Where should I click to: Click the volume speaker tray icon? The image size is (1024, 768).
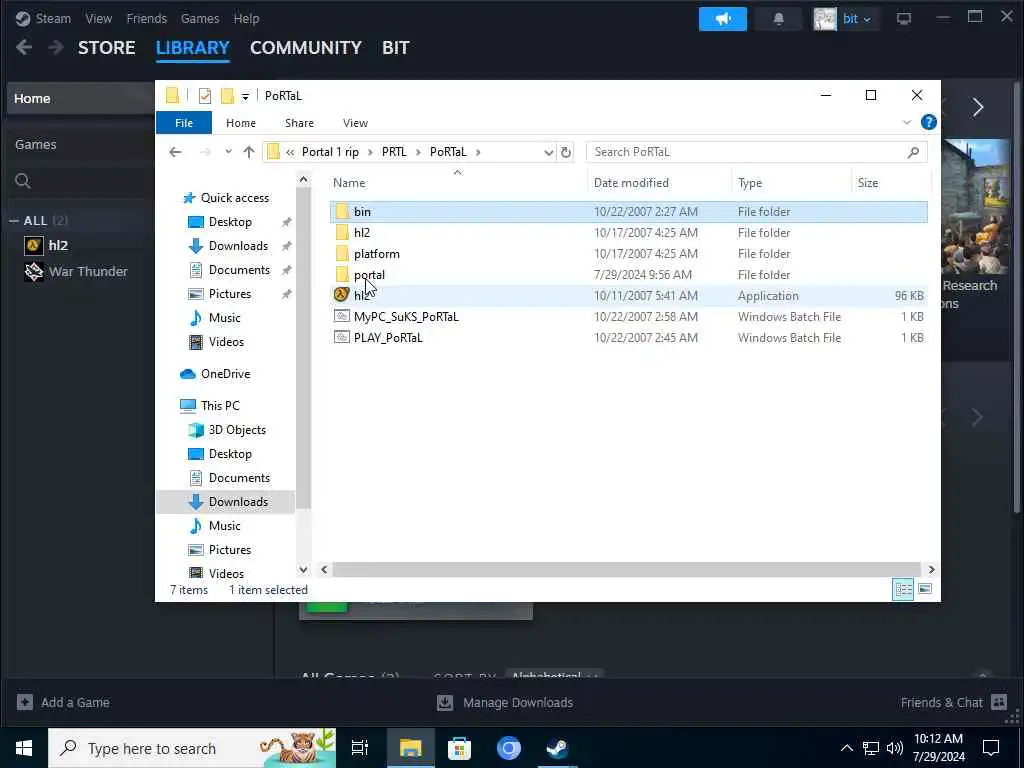(x=895, y=748)
